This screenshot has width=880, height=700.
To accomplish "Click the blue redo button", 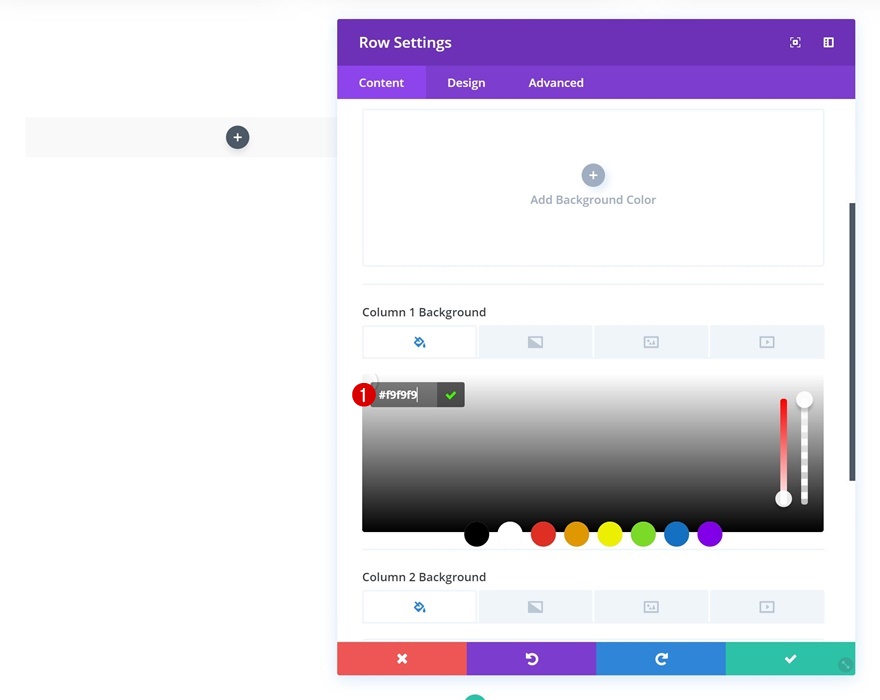I will [x=661, y=658].
